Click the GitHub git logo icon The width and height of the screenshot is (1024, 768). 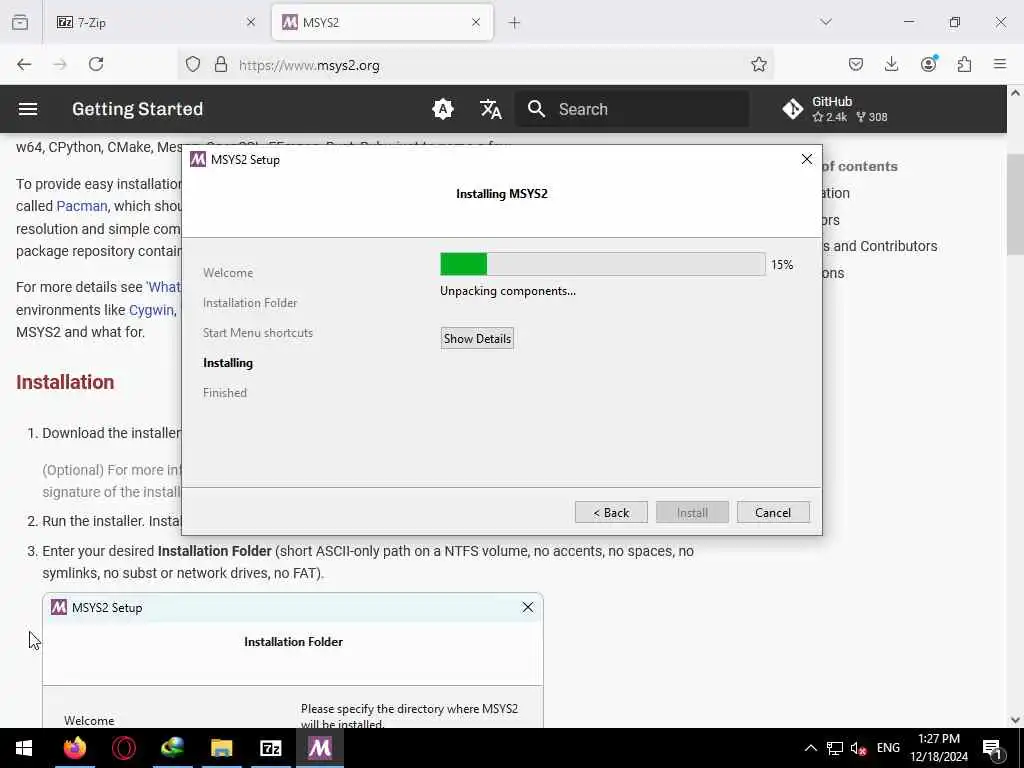pos(793,109)
